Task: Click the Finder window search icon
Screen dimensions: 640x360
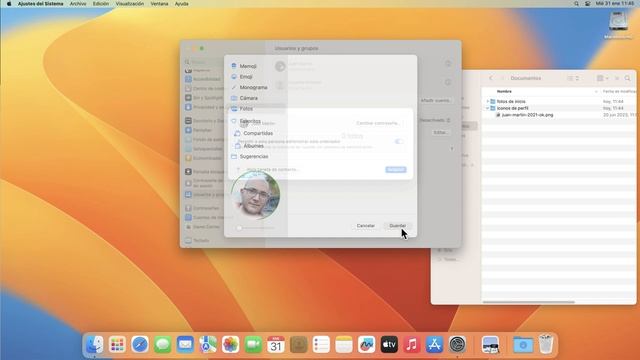Action: point(627,78)
